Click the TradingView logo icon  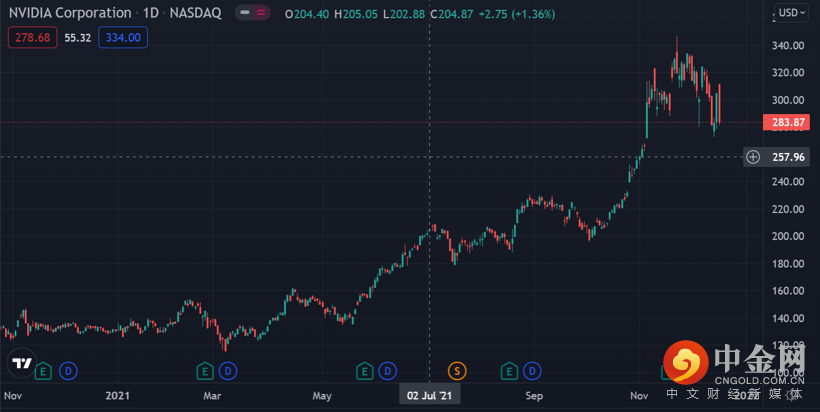click(19, 363)
